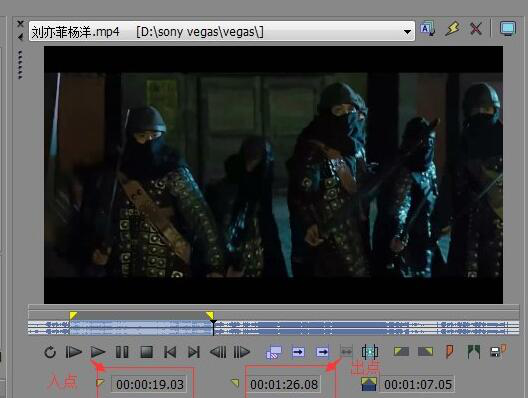
Task: Click the selection length icon
Action: (x=369, y=384)
